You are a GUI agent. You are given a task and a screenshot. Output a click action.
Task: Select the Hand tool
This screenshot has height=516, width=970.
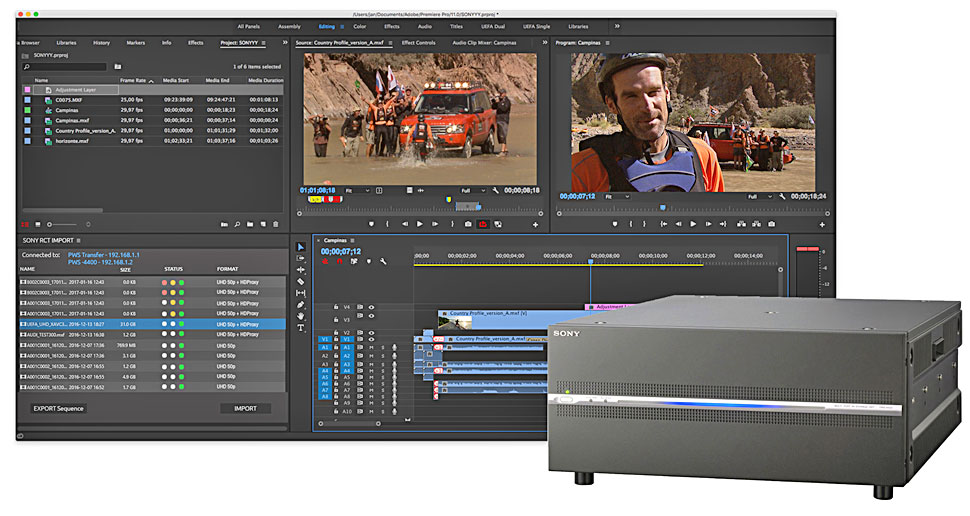tap(301, 316)
